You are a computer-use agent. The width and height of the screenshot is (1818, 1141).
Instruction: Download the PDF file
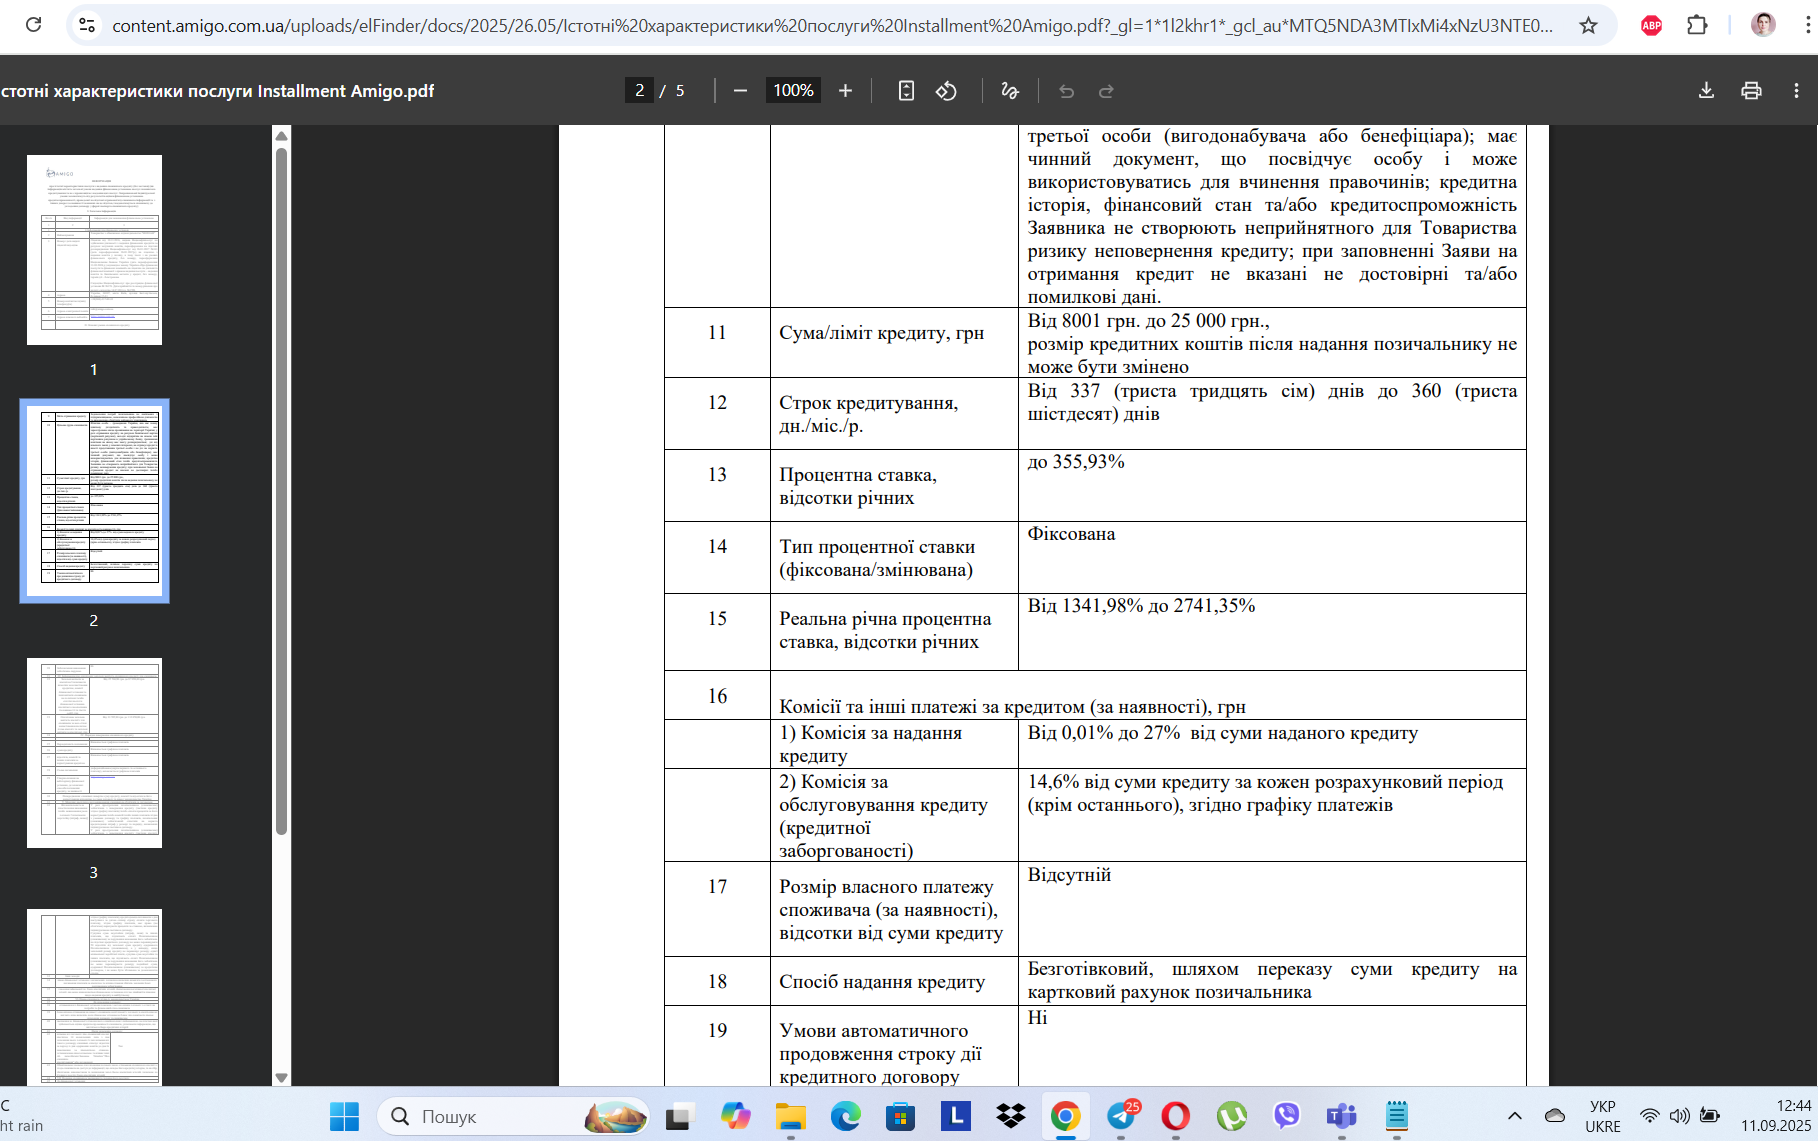(1706, 91)
